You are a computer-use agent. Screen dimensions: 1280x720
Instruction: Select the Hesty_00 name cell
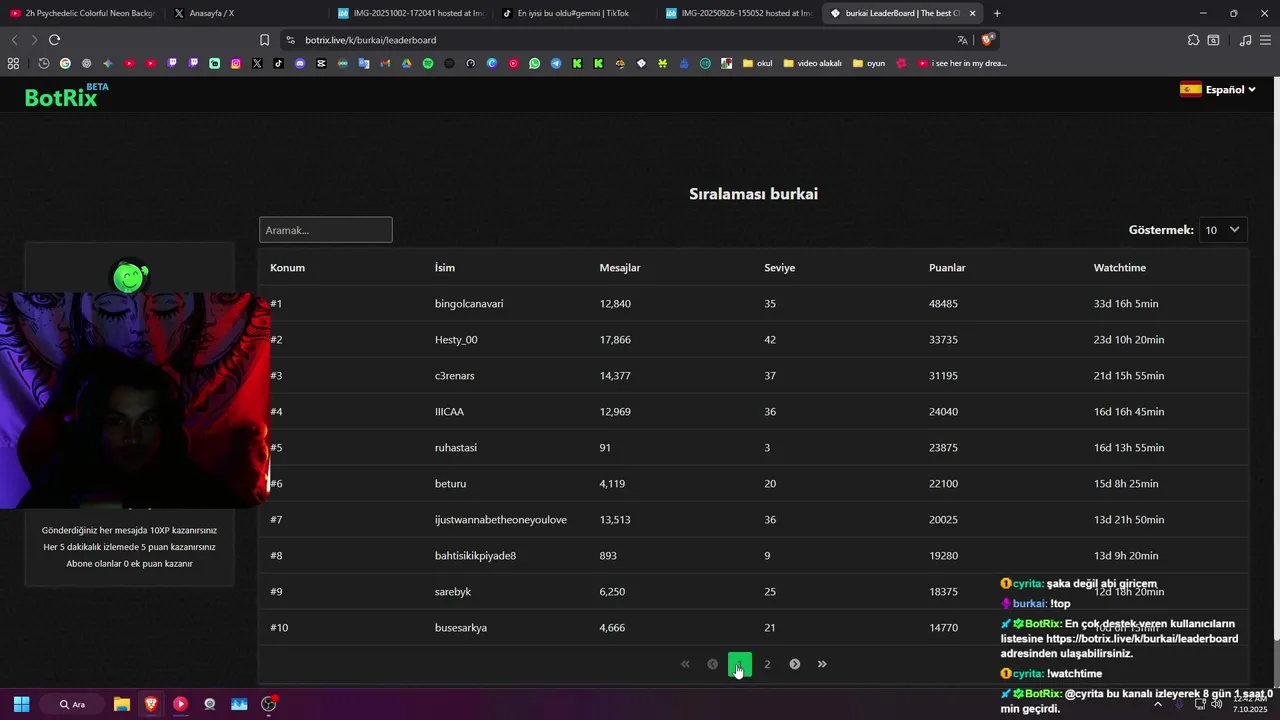click(456, 339)
